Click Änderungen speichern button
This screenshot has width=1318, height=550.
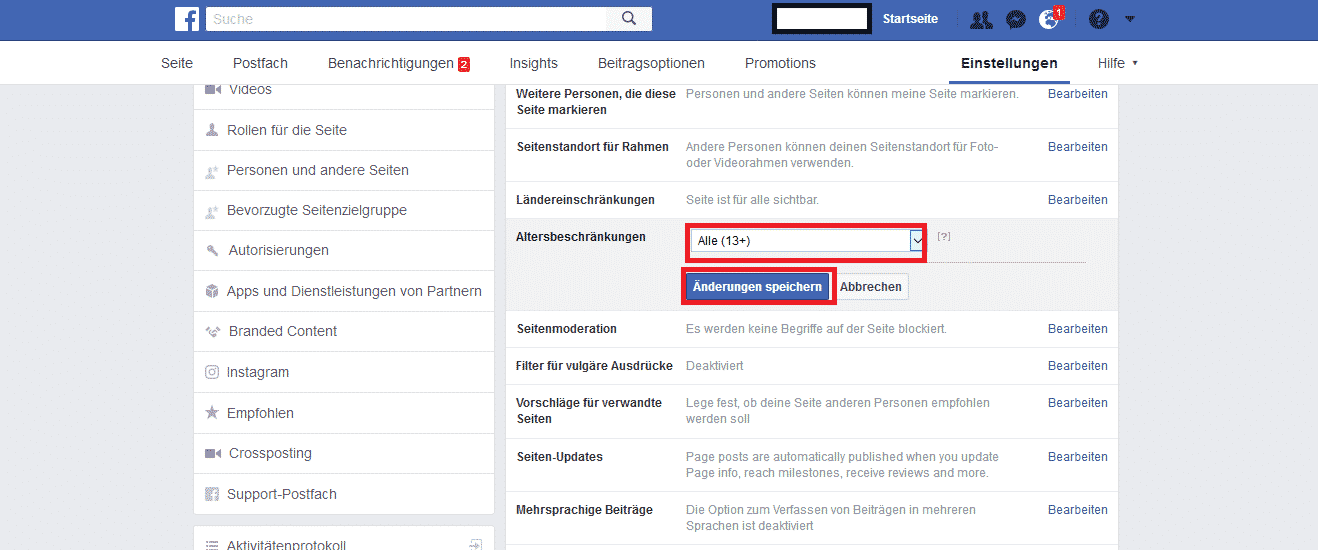coord(758,287)
